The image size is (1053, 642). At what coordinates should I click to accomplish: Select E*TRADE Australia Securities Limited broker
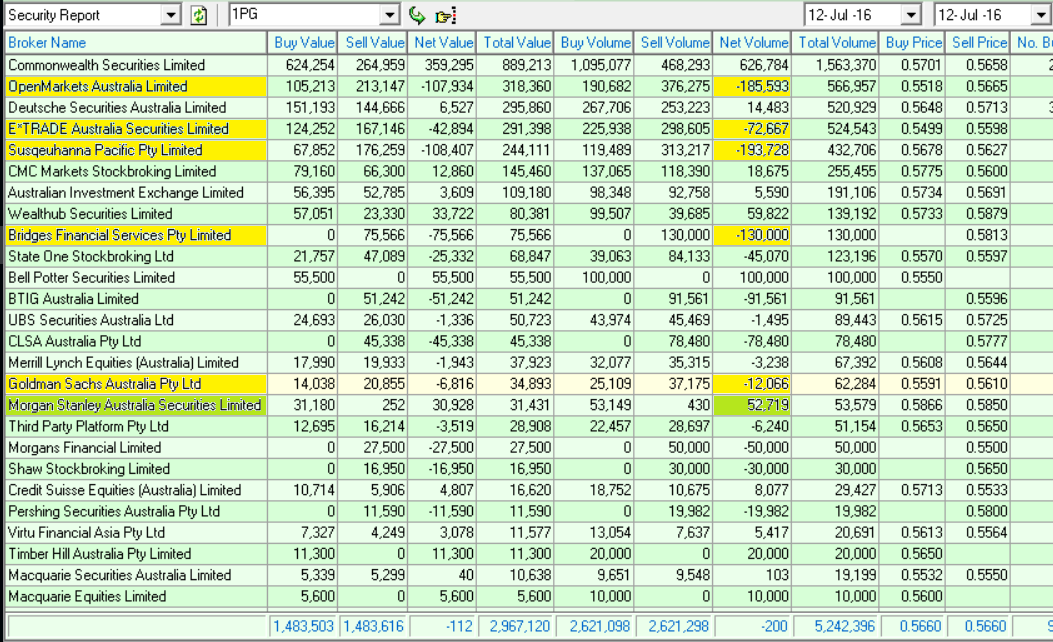click(136, 129)
